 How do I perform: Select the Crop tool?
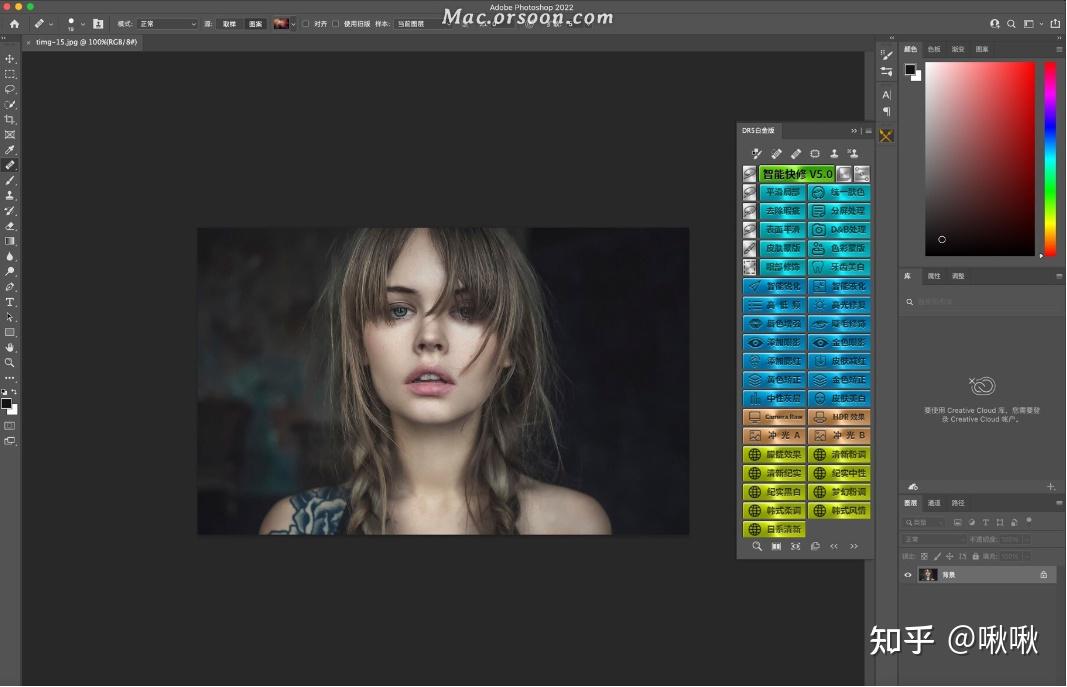point(10,119)
